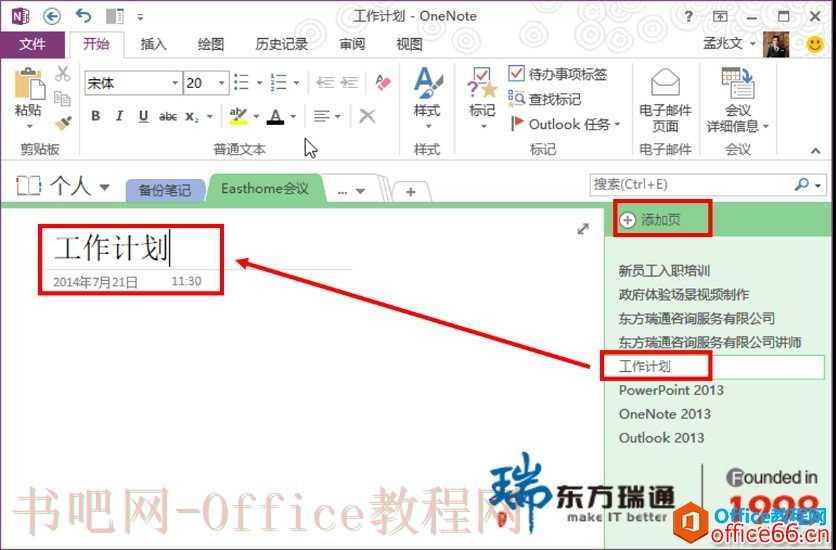This screenshot has width=836, height=550.
Task: Click the 工作计划 page title field
Action: [x=112, y=248]
